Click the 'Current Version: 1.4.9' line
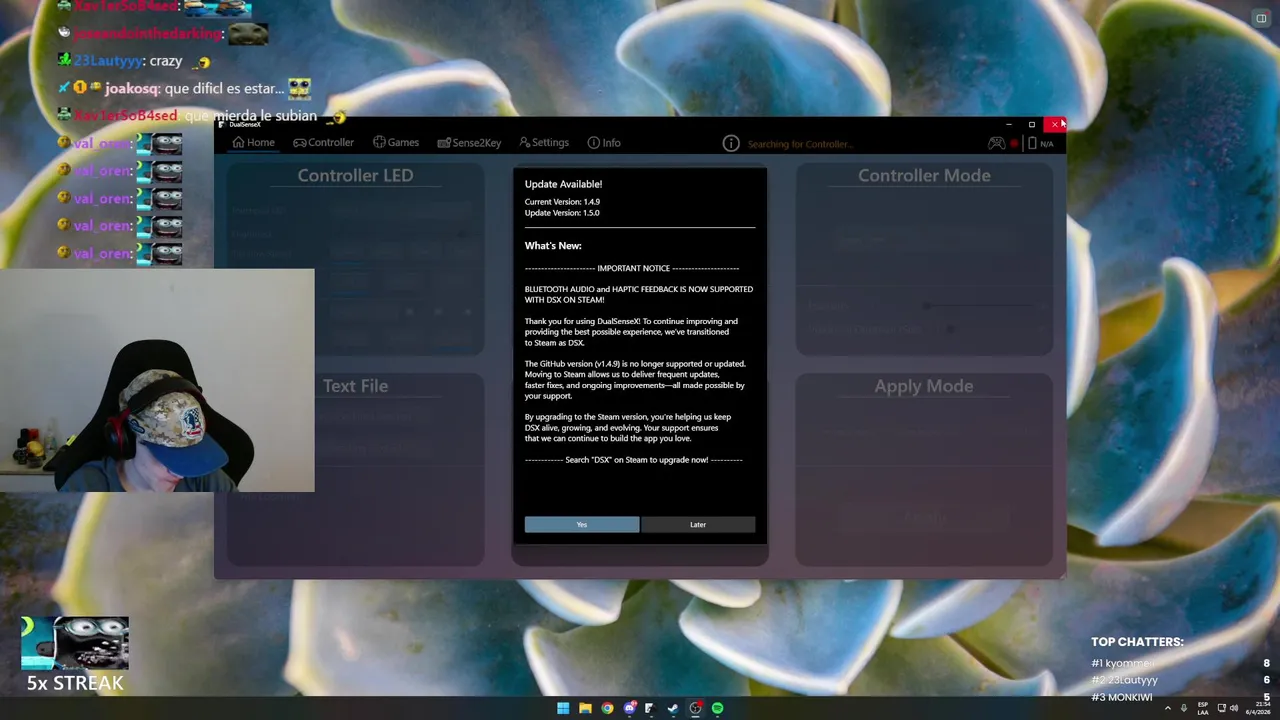The image size is (1280, 720). pyautogui.click(x=562, y=202)
